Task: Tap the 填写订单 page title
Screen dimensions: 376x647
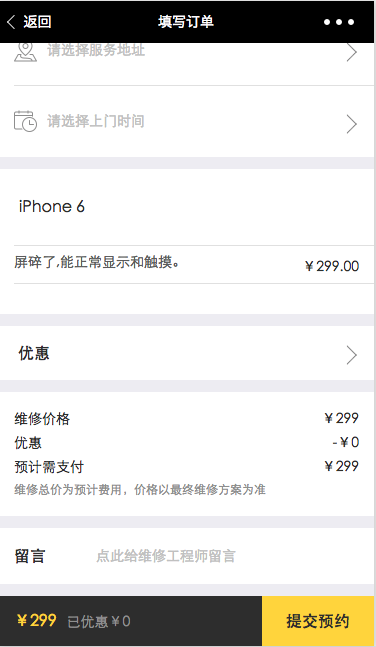Action: point(186,22)
